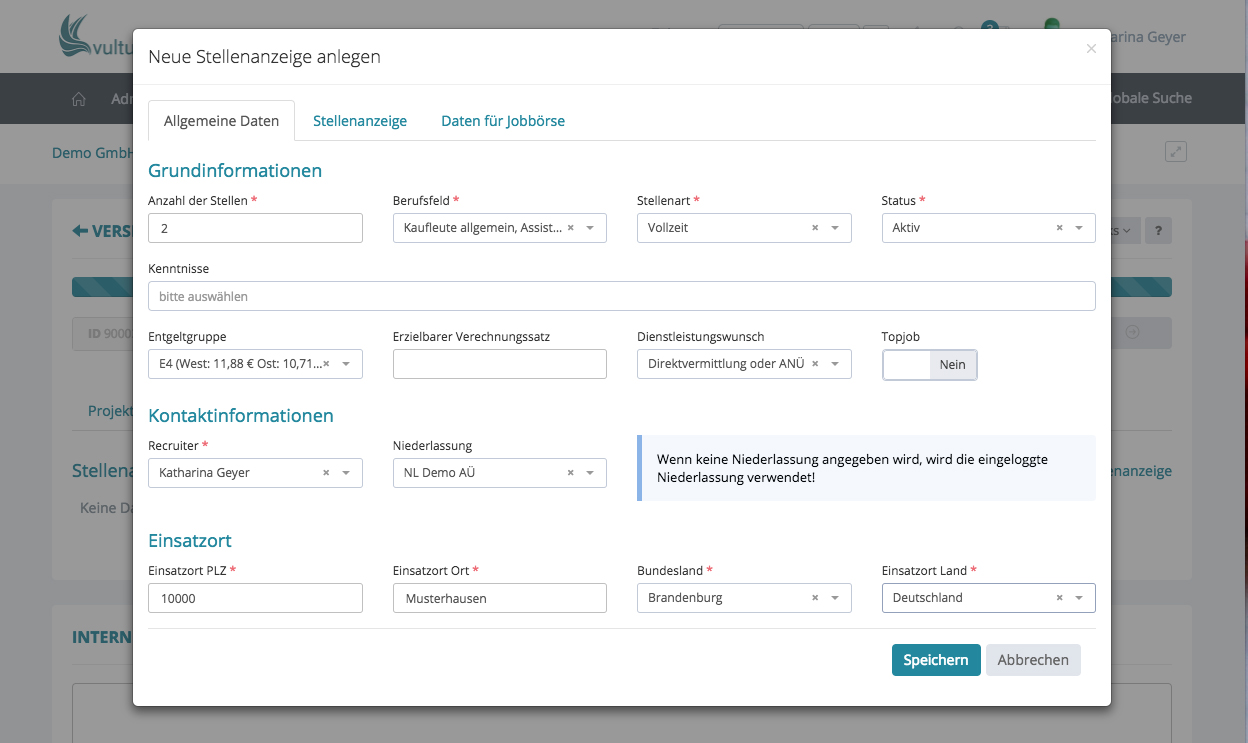Screen dimensions: 1248x743
Task: Switch to the Stellenanzeige tab
Action: coord(360,121)
